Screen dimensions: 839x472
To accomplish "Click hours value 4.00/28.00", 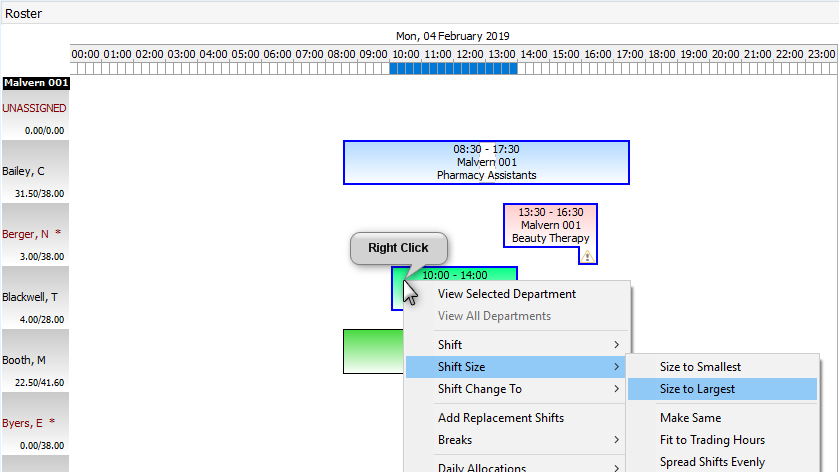I will pos(42,319).
